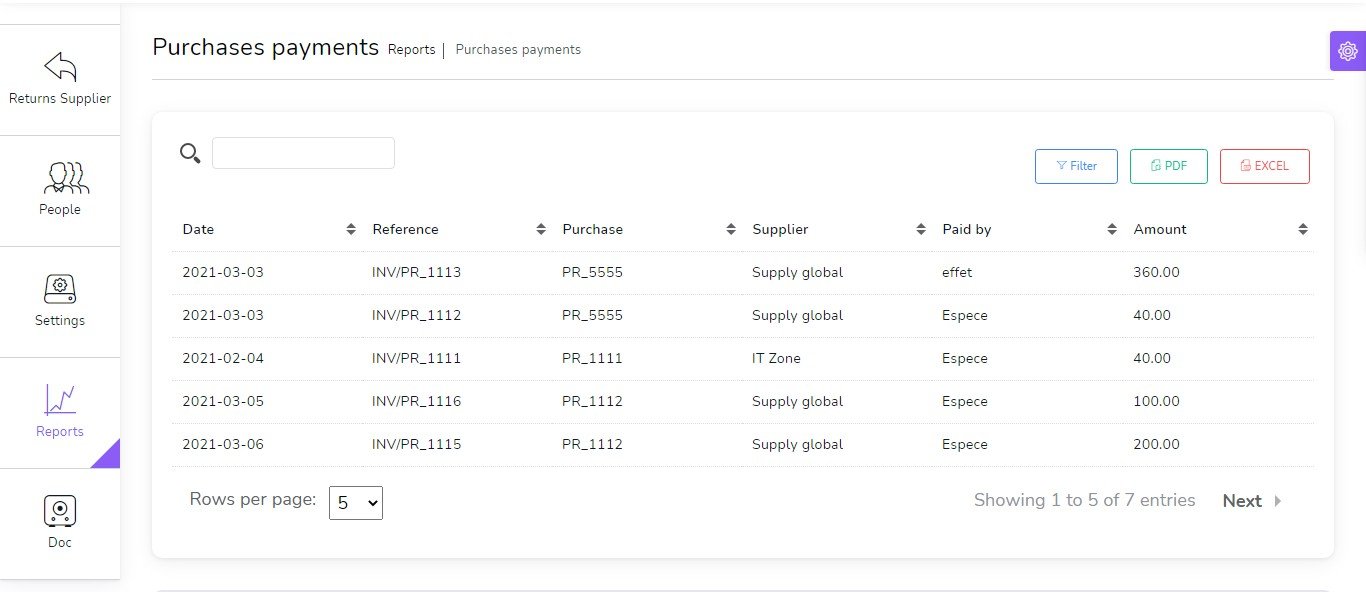1366x592 pixels.
Task: Click the magnifying glass search icon
Action: click(x=190, y=153)
